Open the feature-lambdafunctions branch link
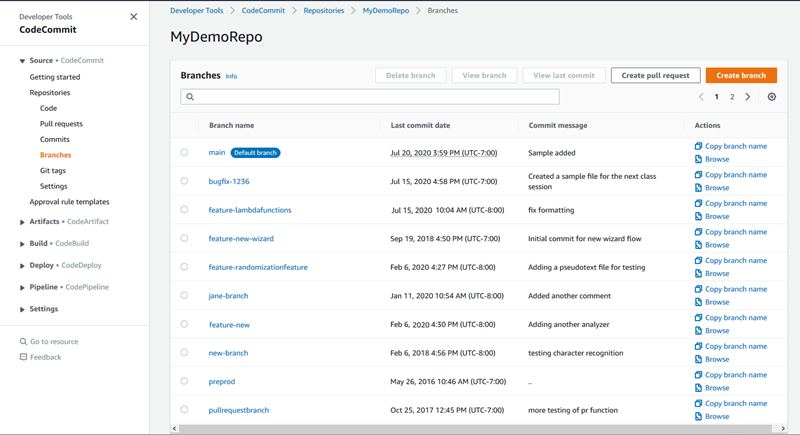 pyautogui.click(x=250, y=210)
